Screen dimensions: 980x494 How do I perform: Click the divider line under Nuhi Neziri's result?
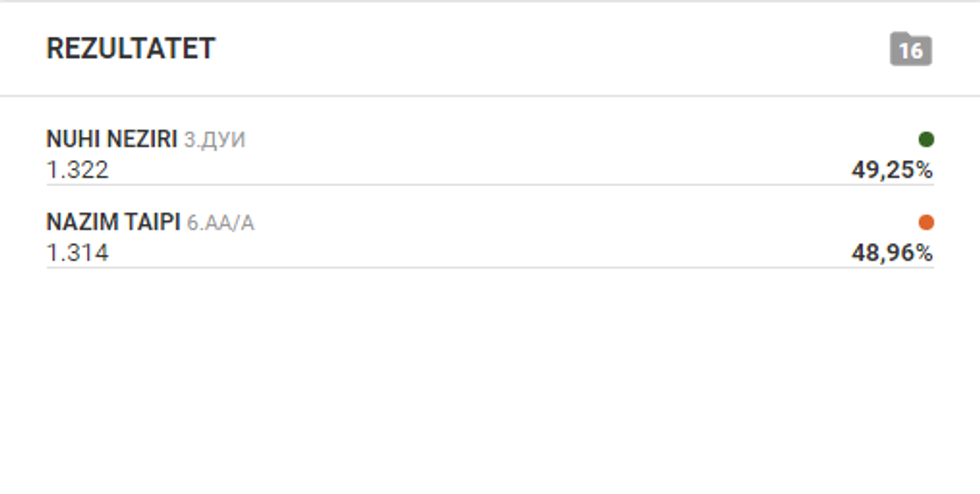(x=490, y=185)
